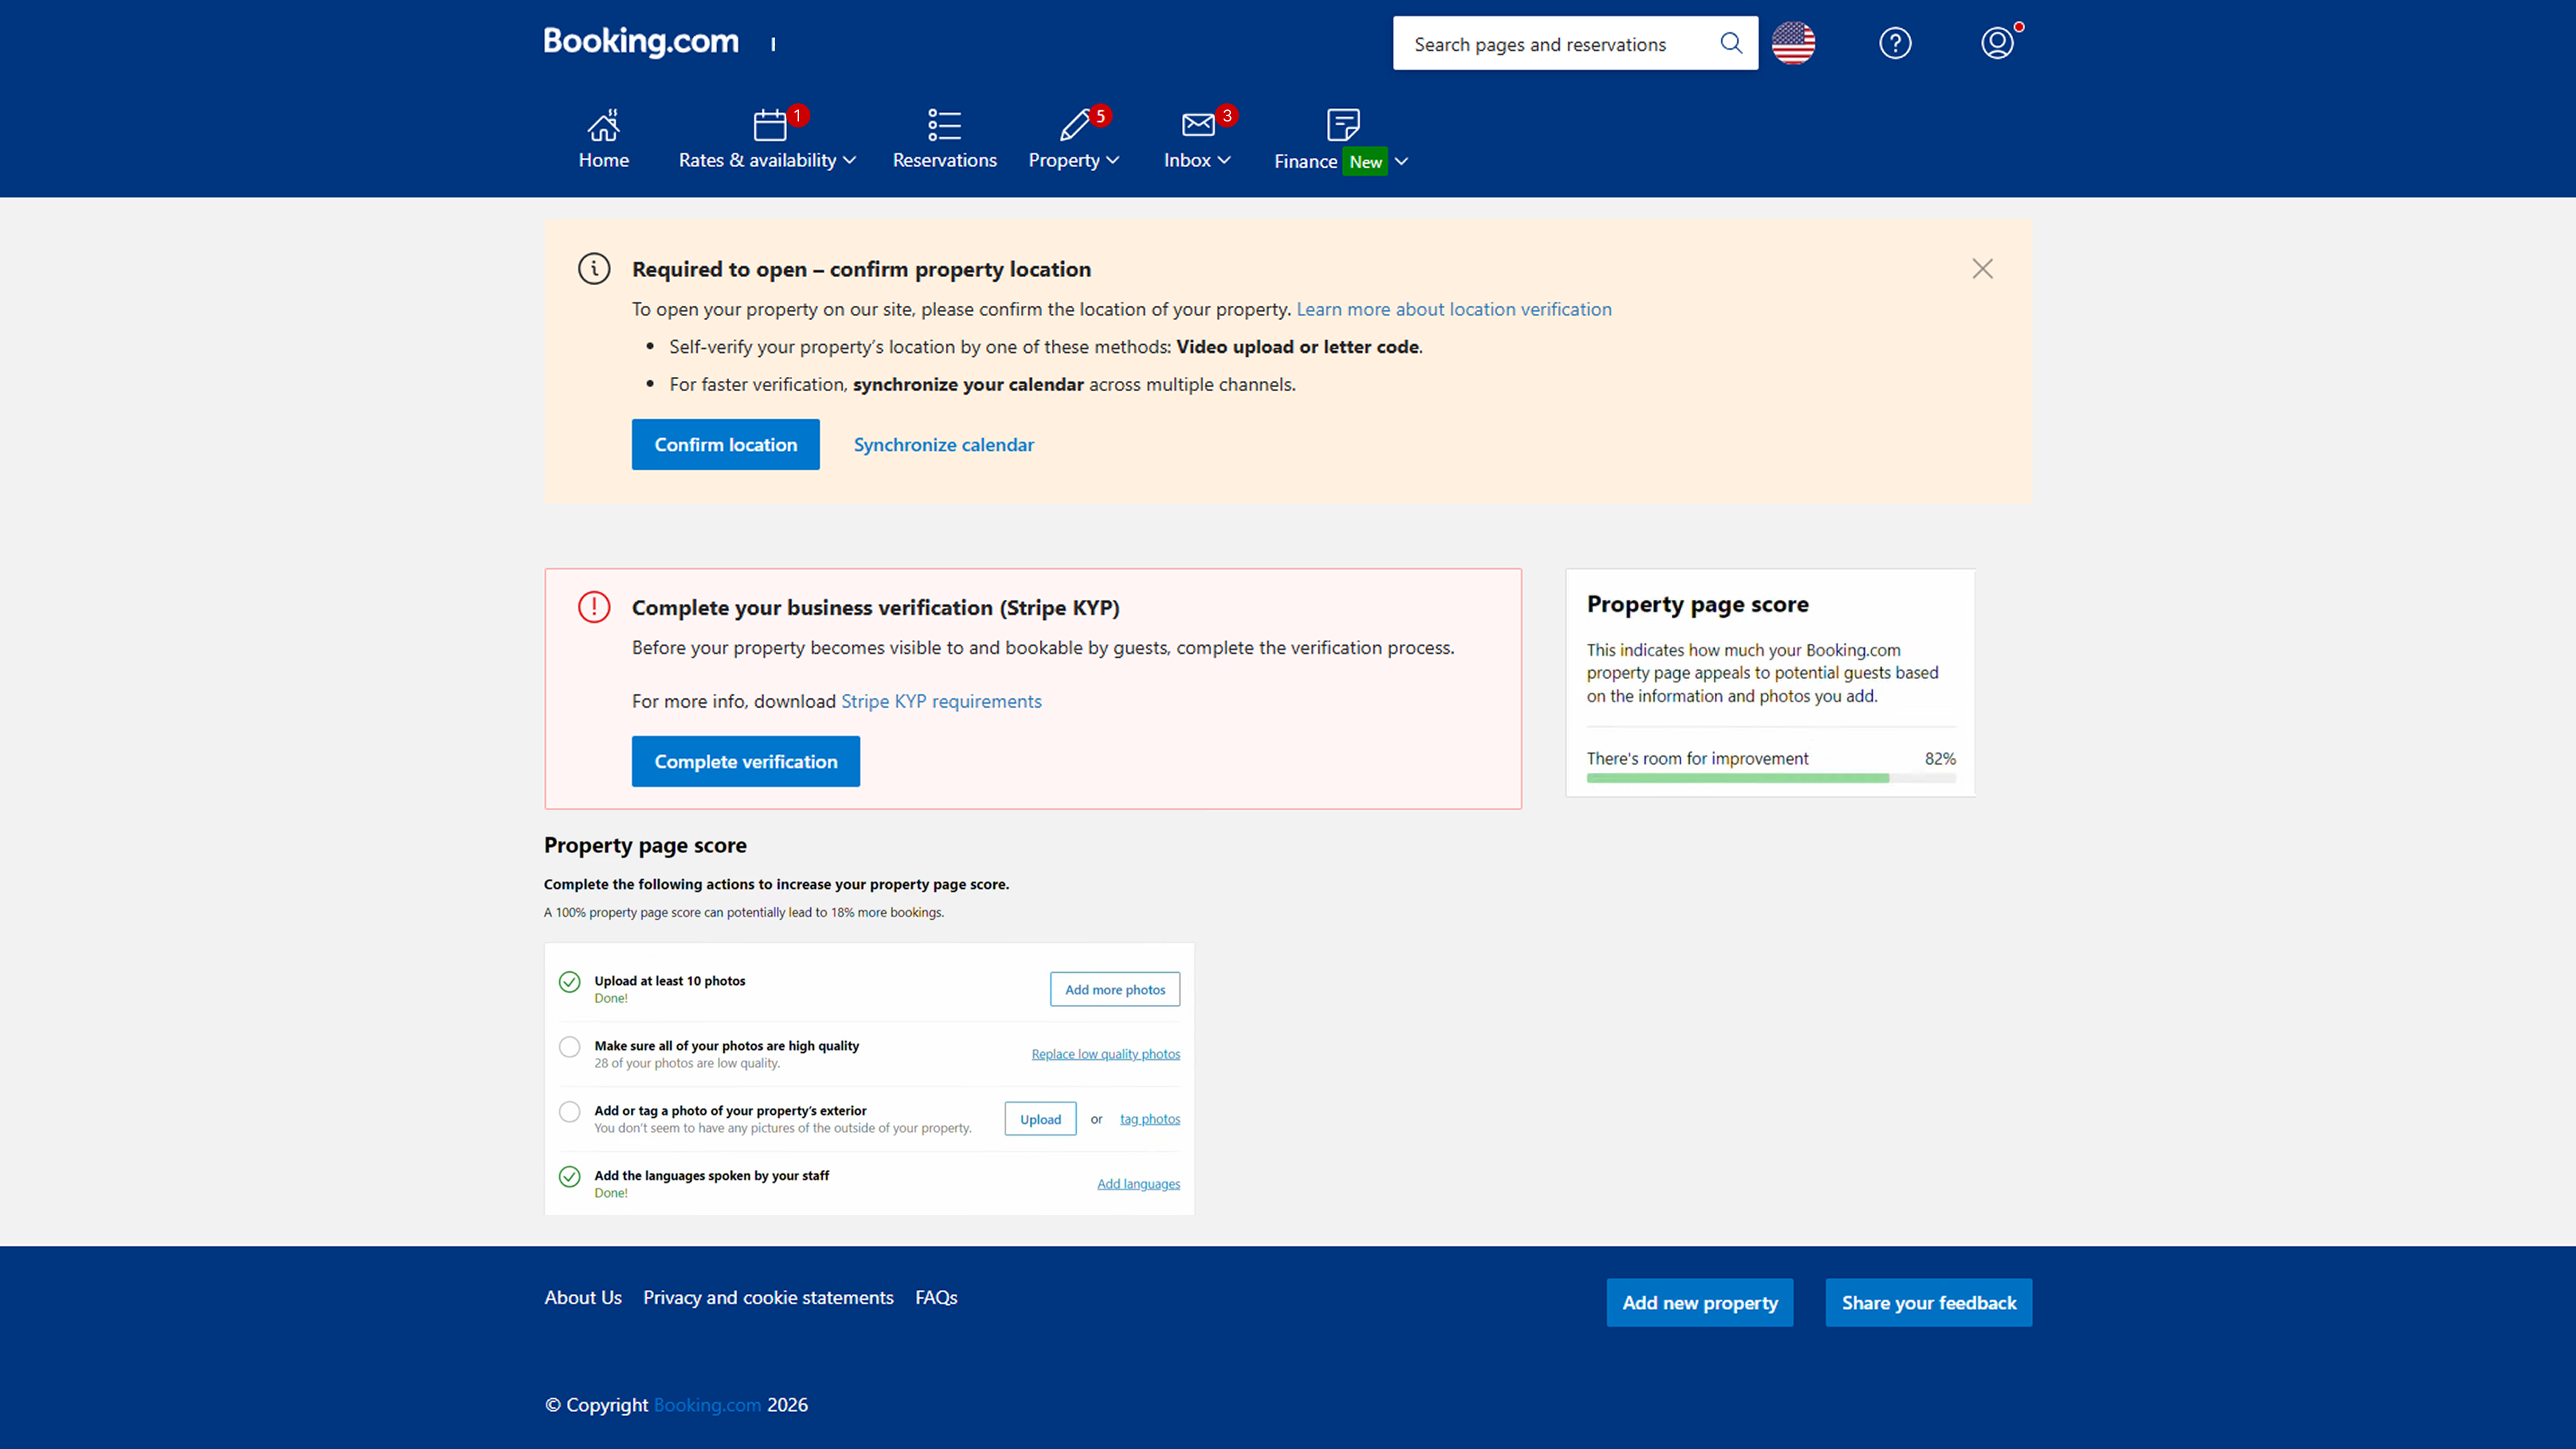This screenshot has height=1449, width=2576.
Task: Dismiss the location banner with X
Action: pyautogui.click(x=1982, y=269)
